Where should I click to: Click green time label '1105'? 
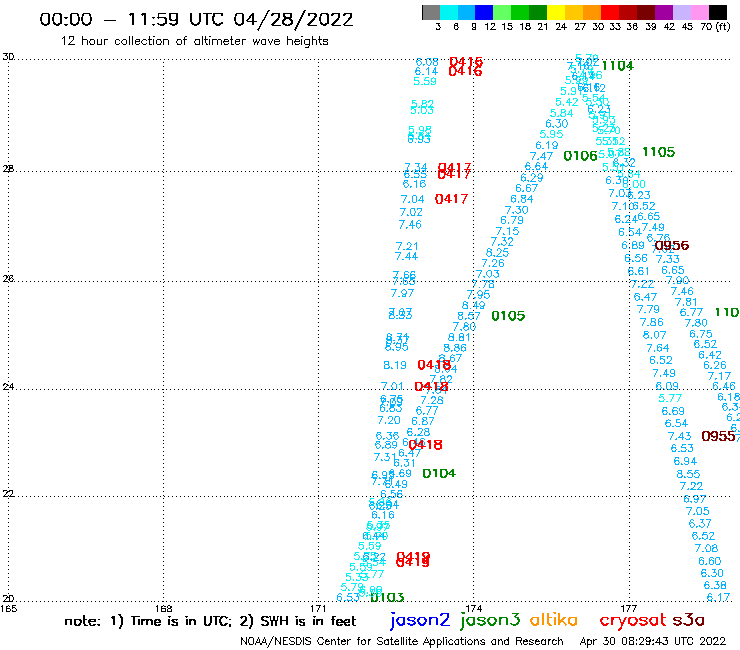658,152
